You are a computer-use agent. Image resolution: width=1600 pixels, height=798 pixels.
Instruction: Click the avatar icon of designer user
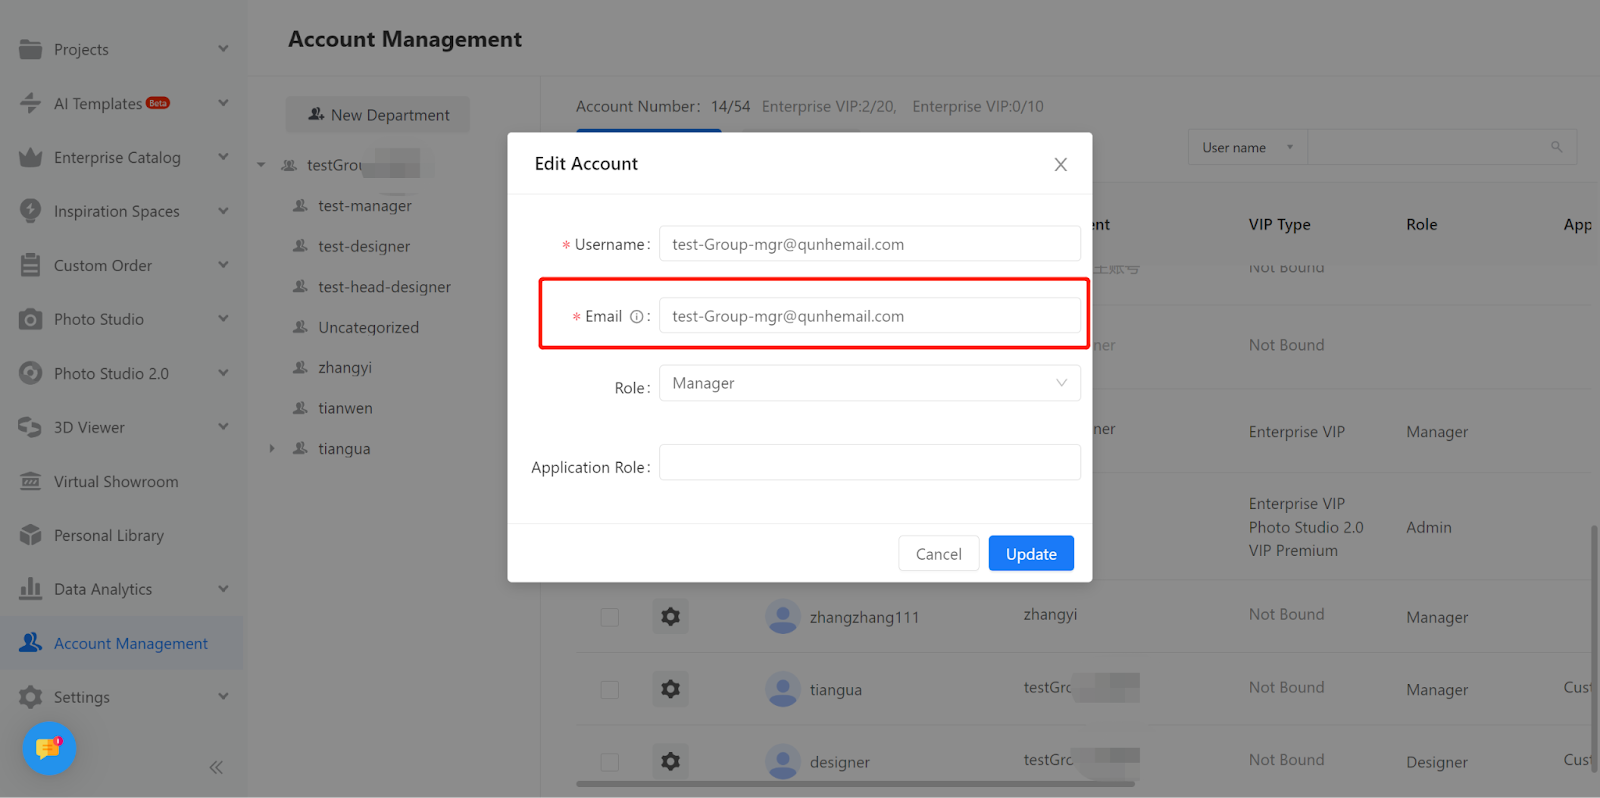pyautogui.click(x=782, y=762)
